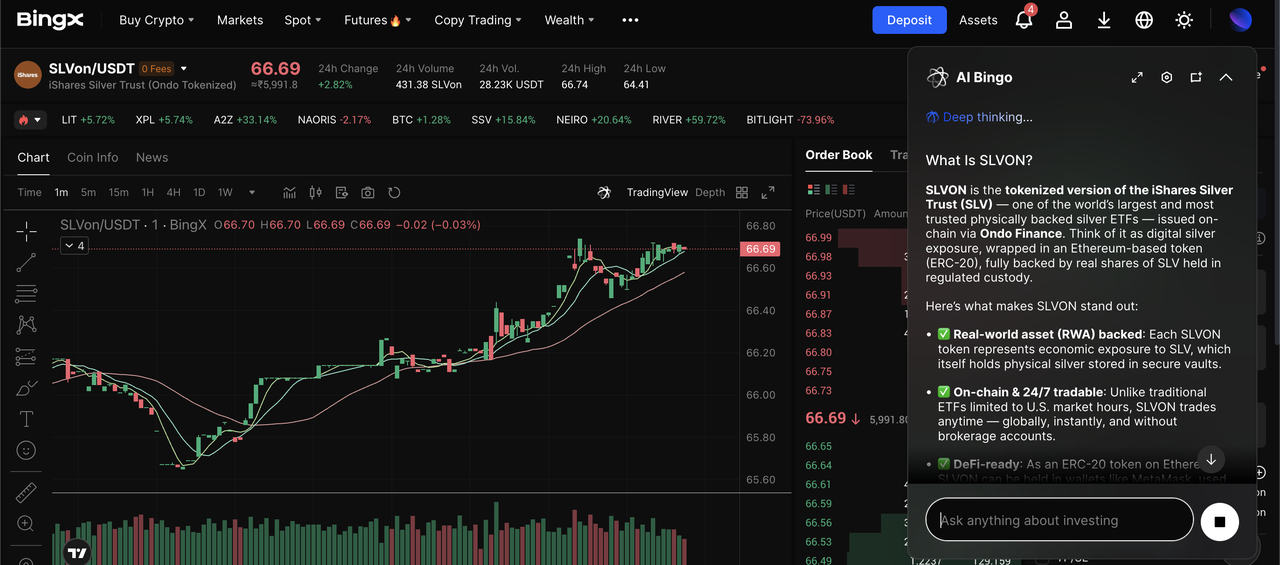The width and height of the screenshot is (1280, 565).
Task: Focus the Ask anything about investing field
Action: click(1060, 520)
